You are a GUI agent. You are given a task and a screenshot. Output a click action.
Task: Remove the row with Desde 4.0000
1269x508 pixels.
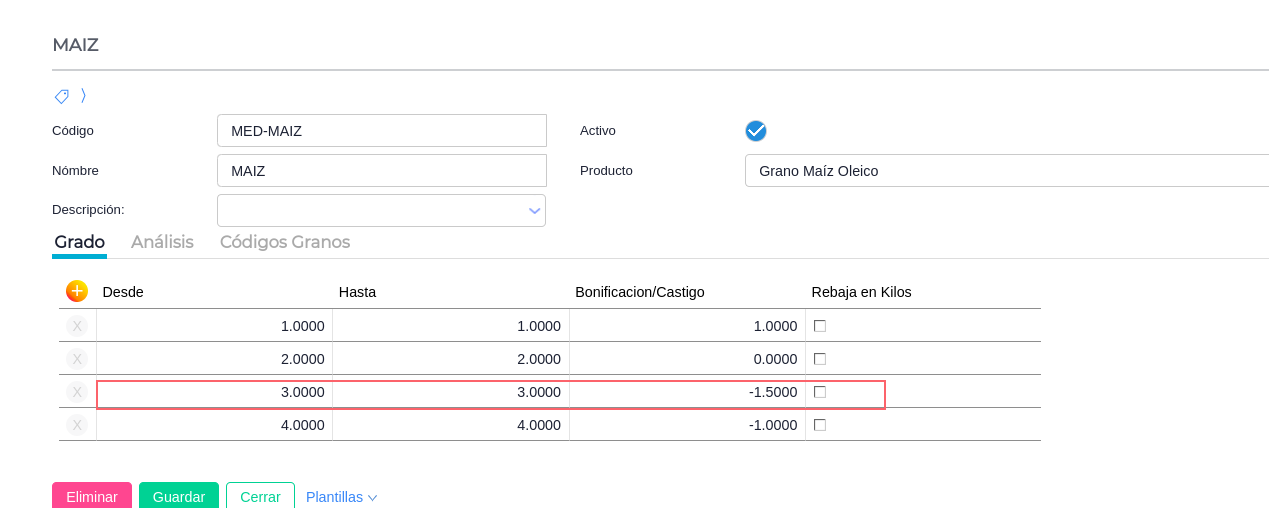pos(77,425)
